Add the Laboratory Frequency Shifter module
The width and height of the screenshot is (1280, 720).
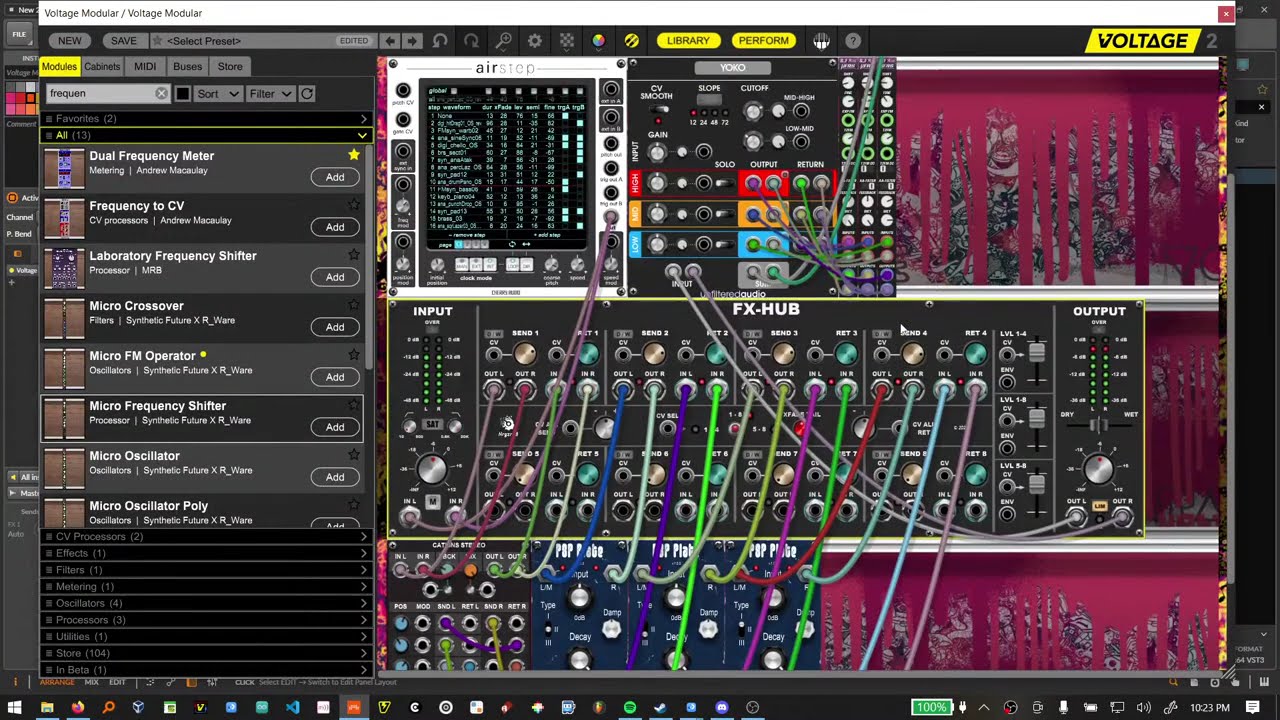coord(335,277)
